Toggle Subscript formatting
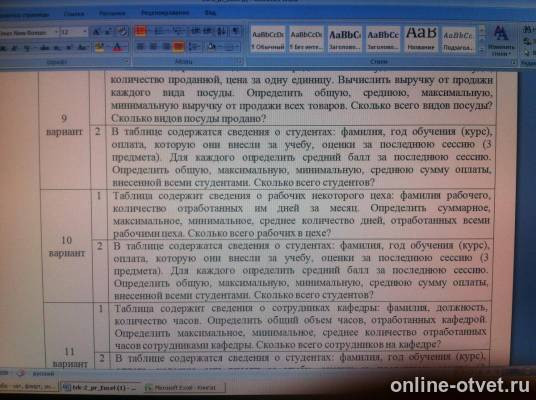Image resolution: width=536 pixels, height=400 pixels. tap(57, 48)
